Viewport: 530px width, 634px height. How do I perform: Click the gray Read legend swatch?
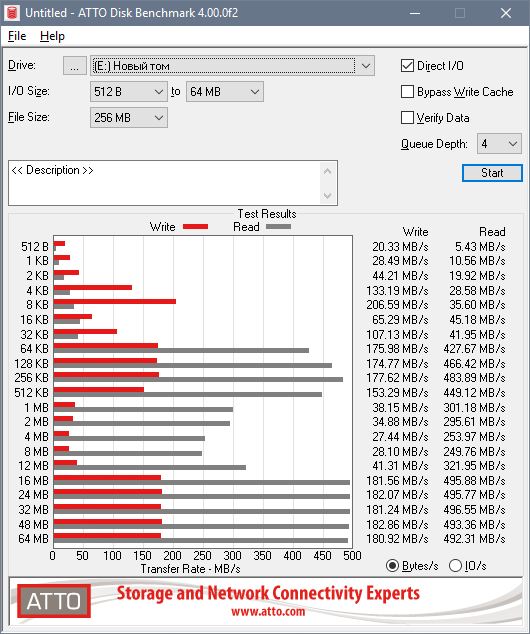[278, 227]
